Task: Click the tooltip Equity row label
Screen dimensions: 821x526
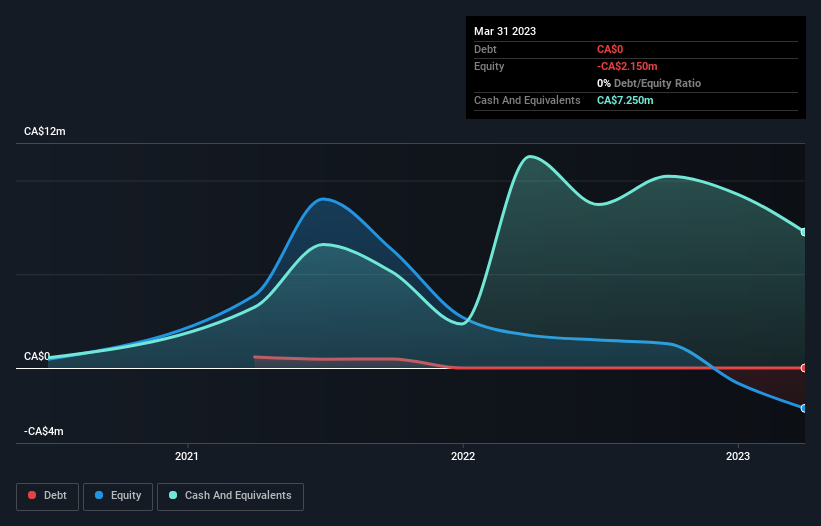Action: point(489,66)
